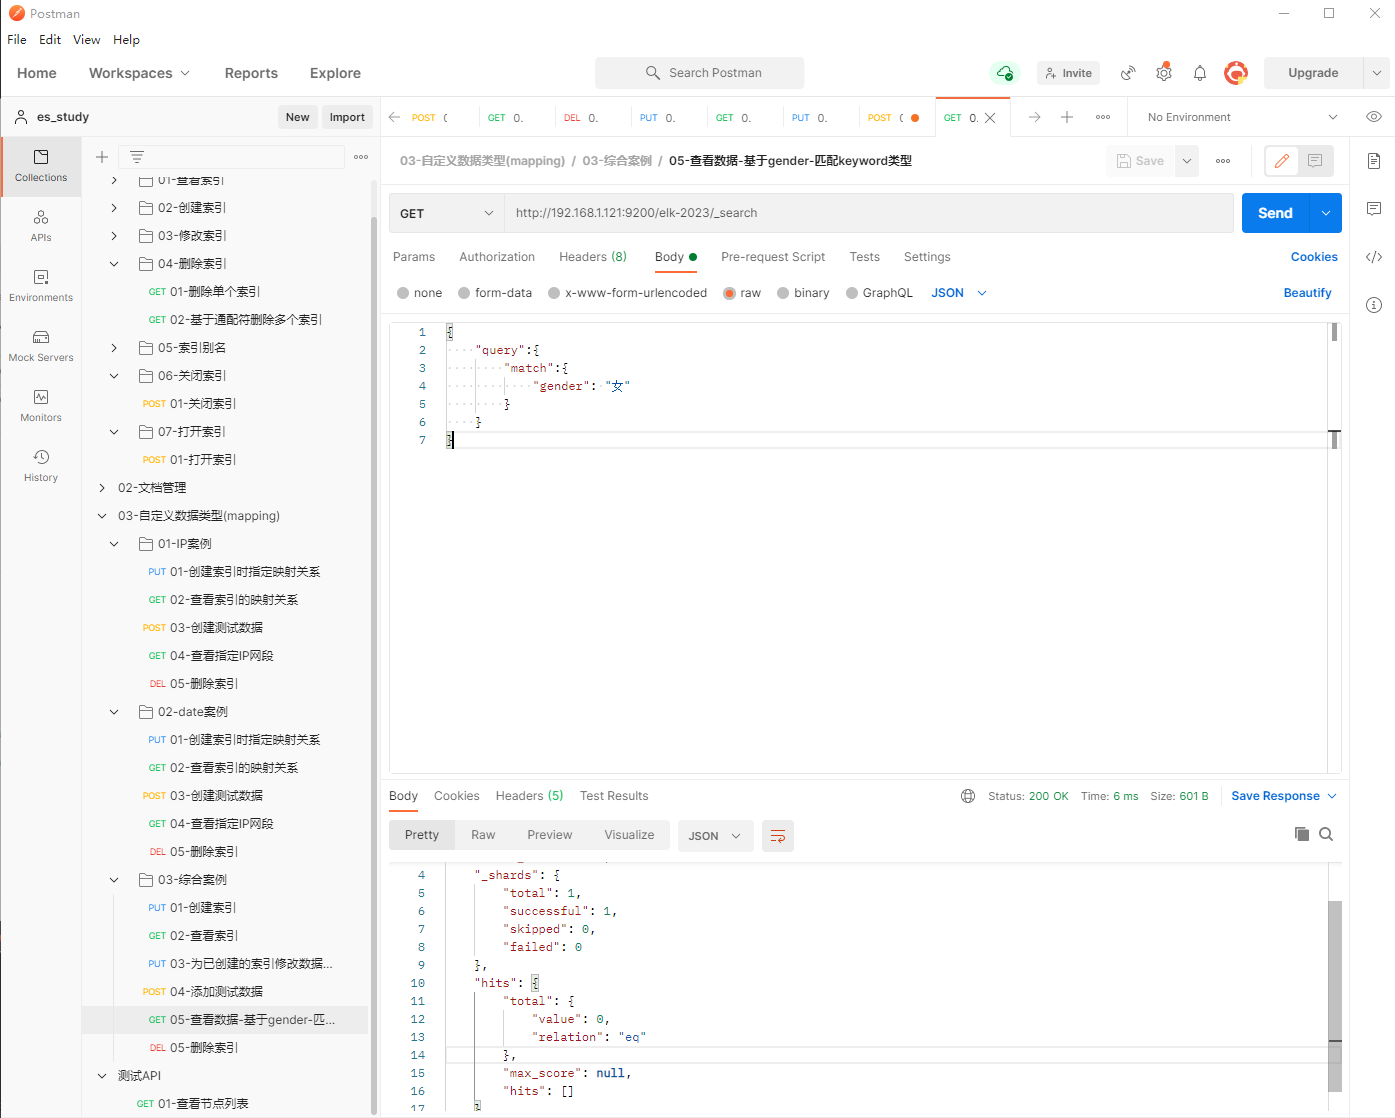Viewport: 1395px width, 1118px height.
Task: Open the settings gear icon in header
Action: [1164, 73]
